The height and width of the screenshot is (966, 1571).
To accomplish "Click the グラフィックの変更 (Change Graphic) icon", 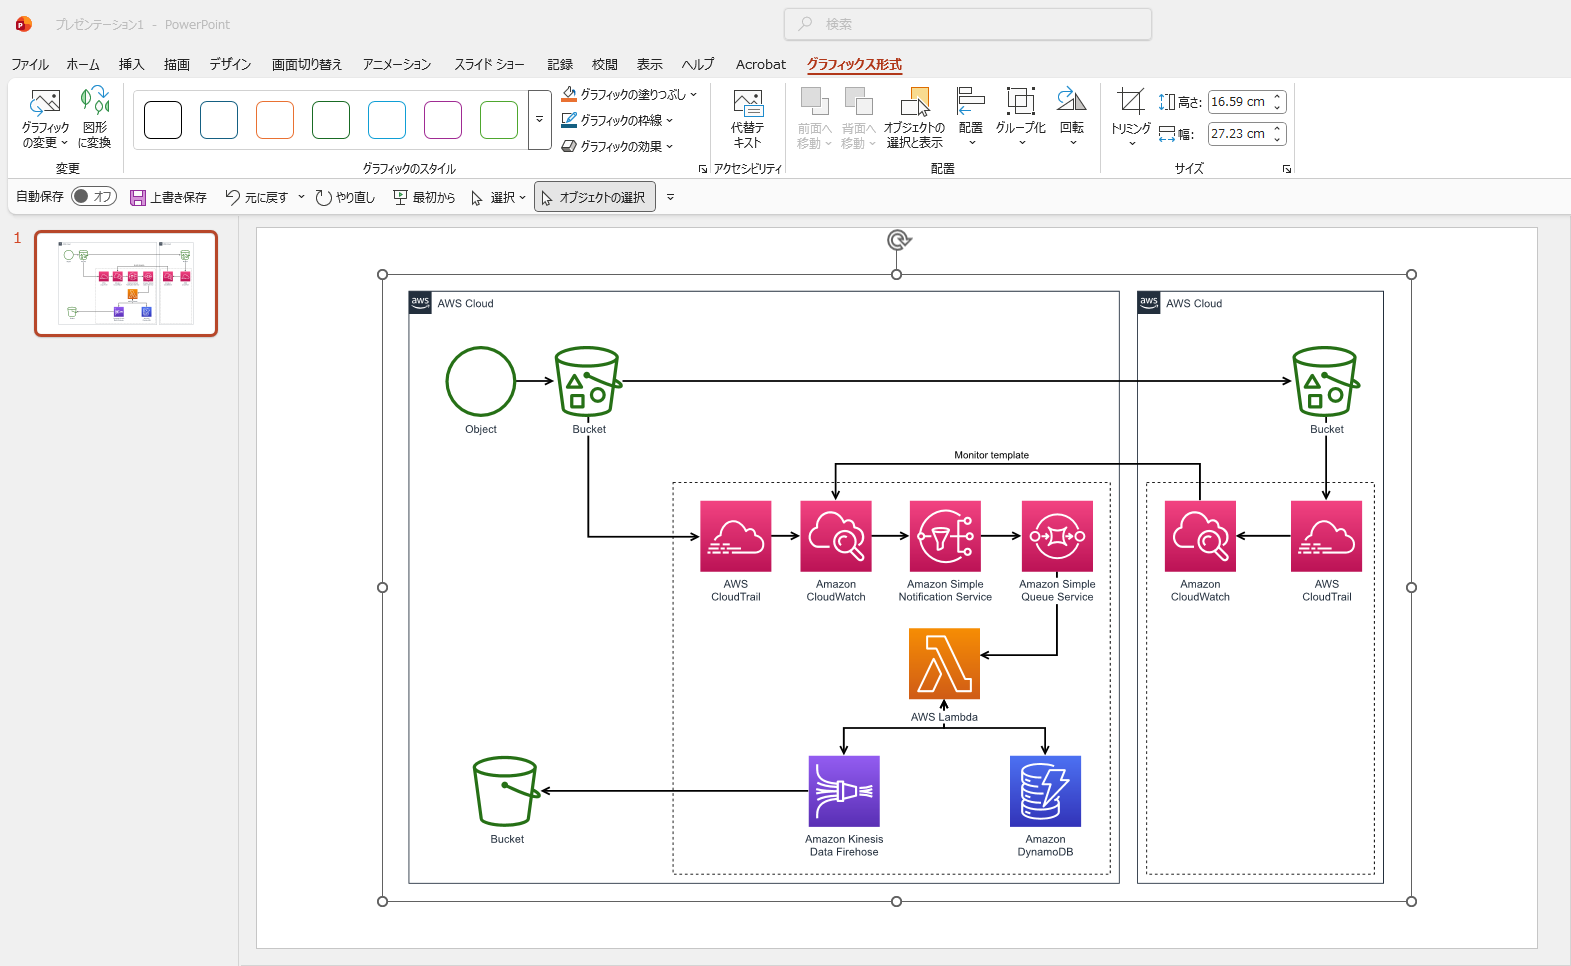I will (x=45, y=103).
